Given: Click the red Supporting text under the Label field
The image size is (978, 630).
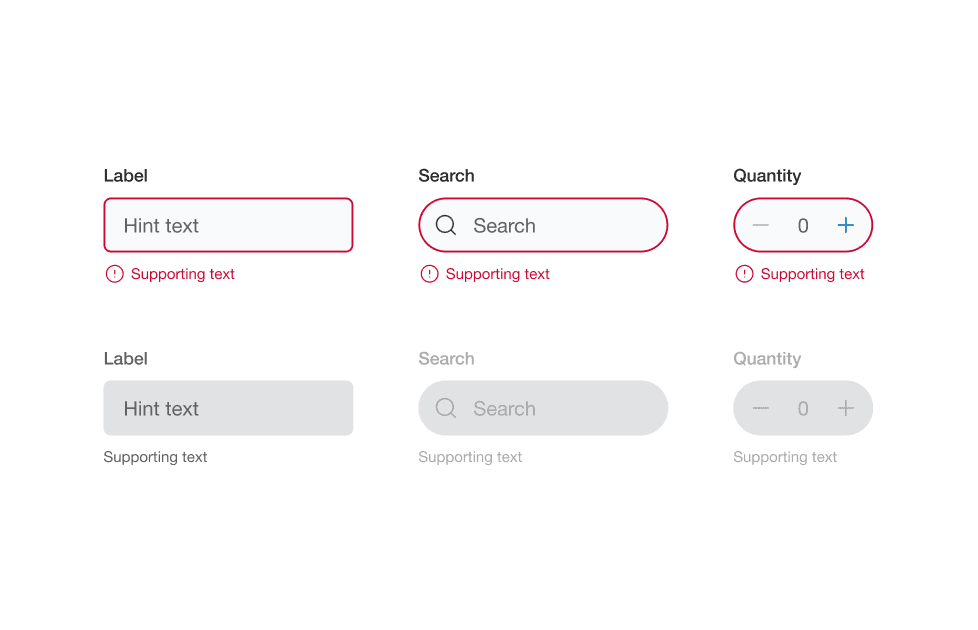Looking at the screenshot, I should click(x=183, y=273).
